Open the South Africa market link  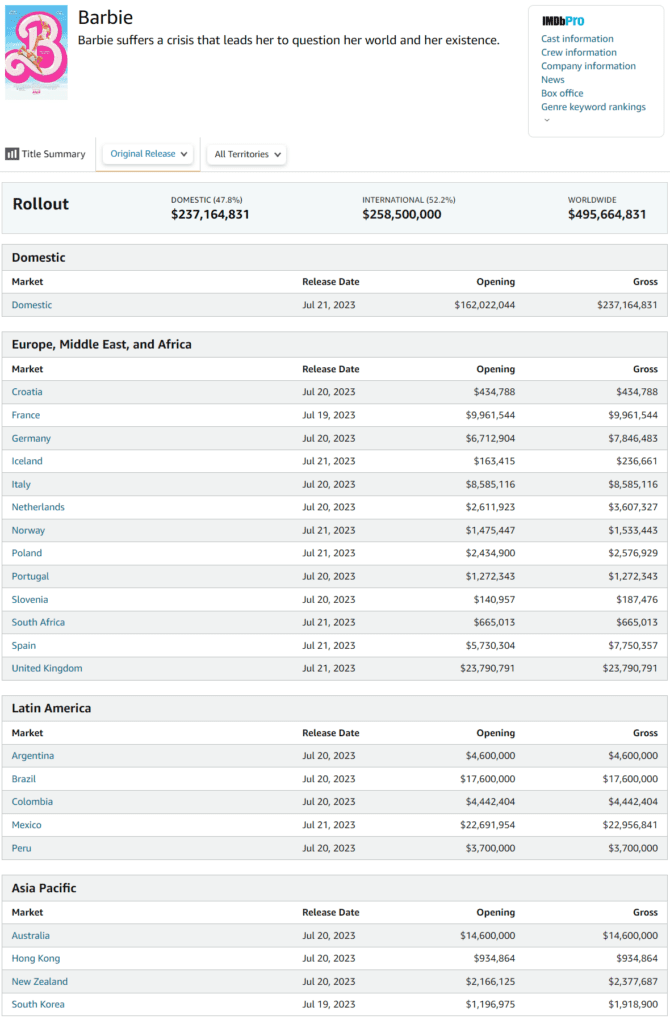coord(38,622)
